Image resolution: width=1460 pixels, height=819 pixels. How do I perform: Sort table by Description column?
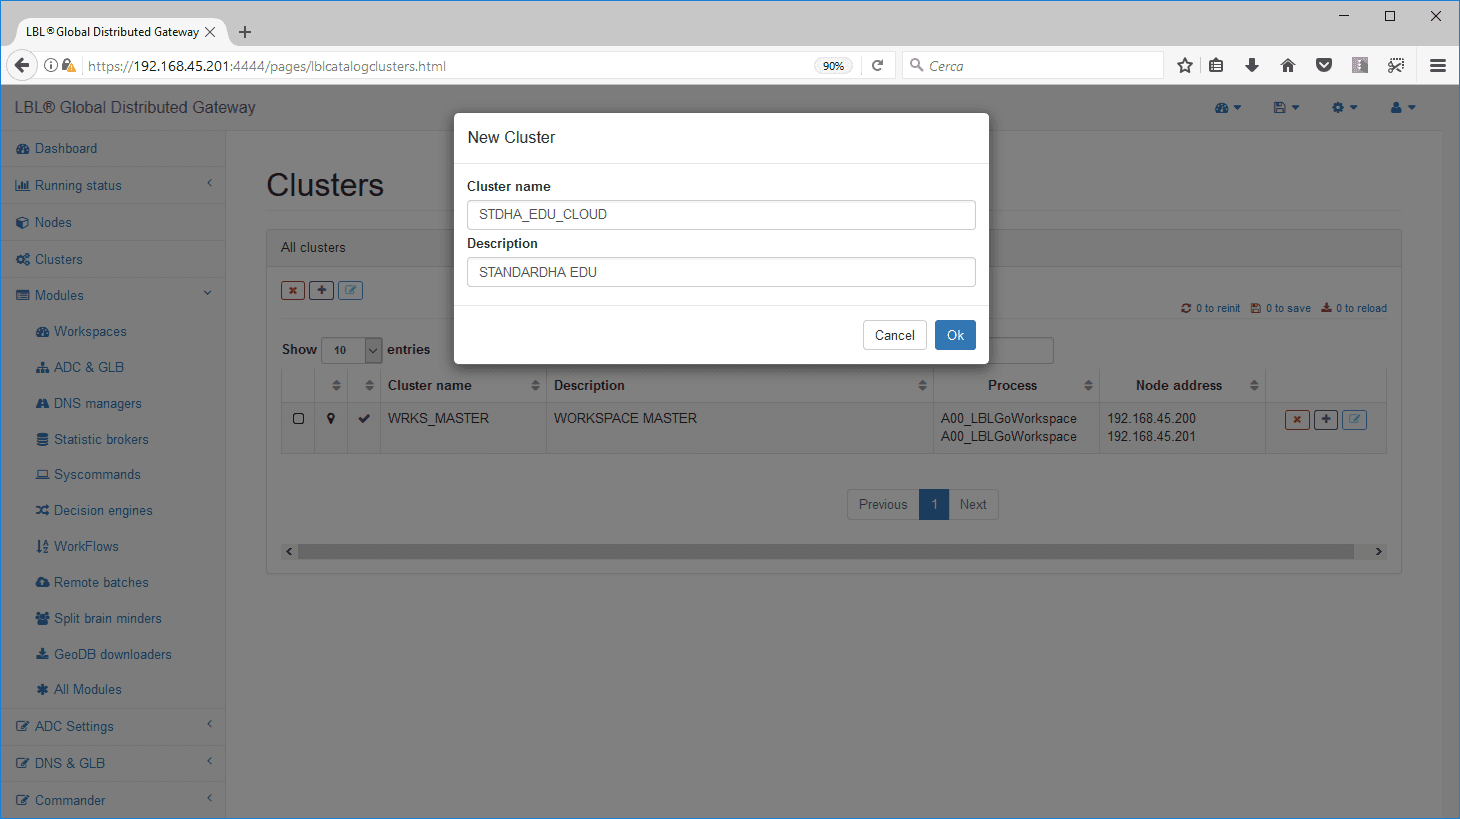click(x=740, y=385)
